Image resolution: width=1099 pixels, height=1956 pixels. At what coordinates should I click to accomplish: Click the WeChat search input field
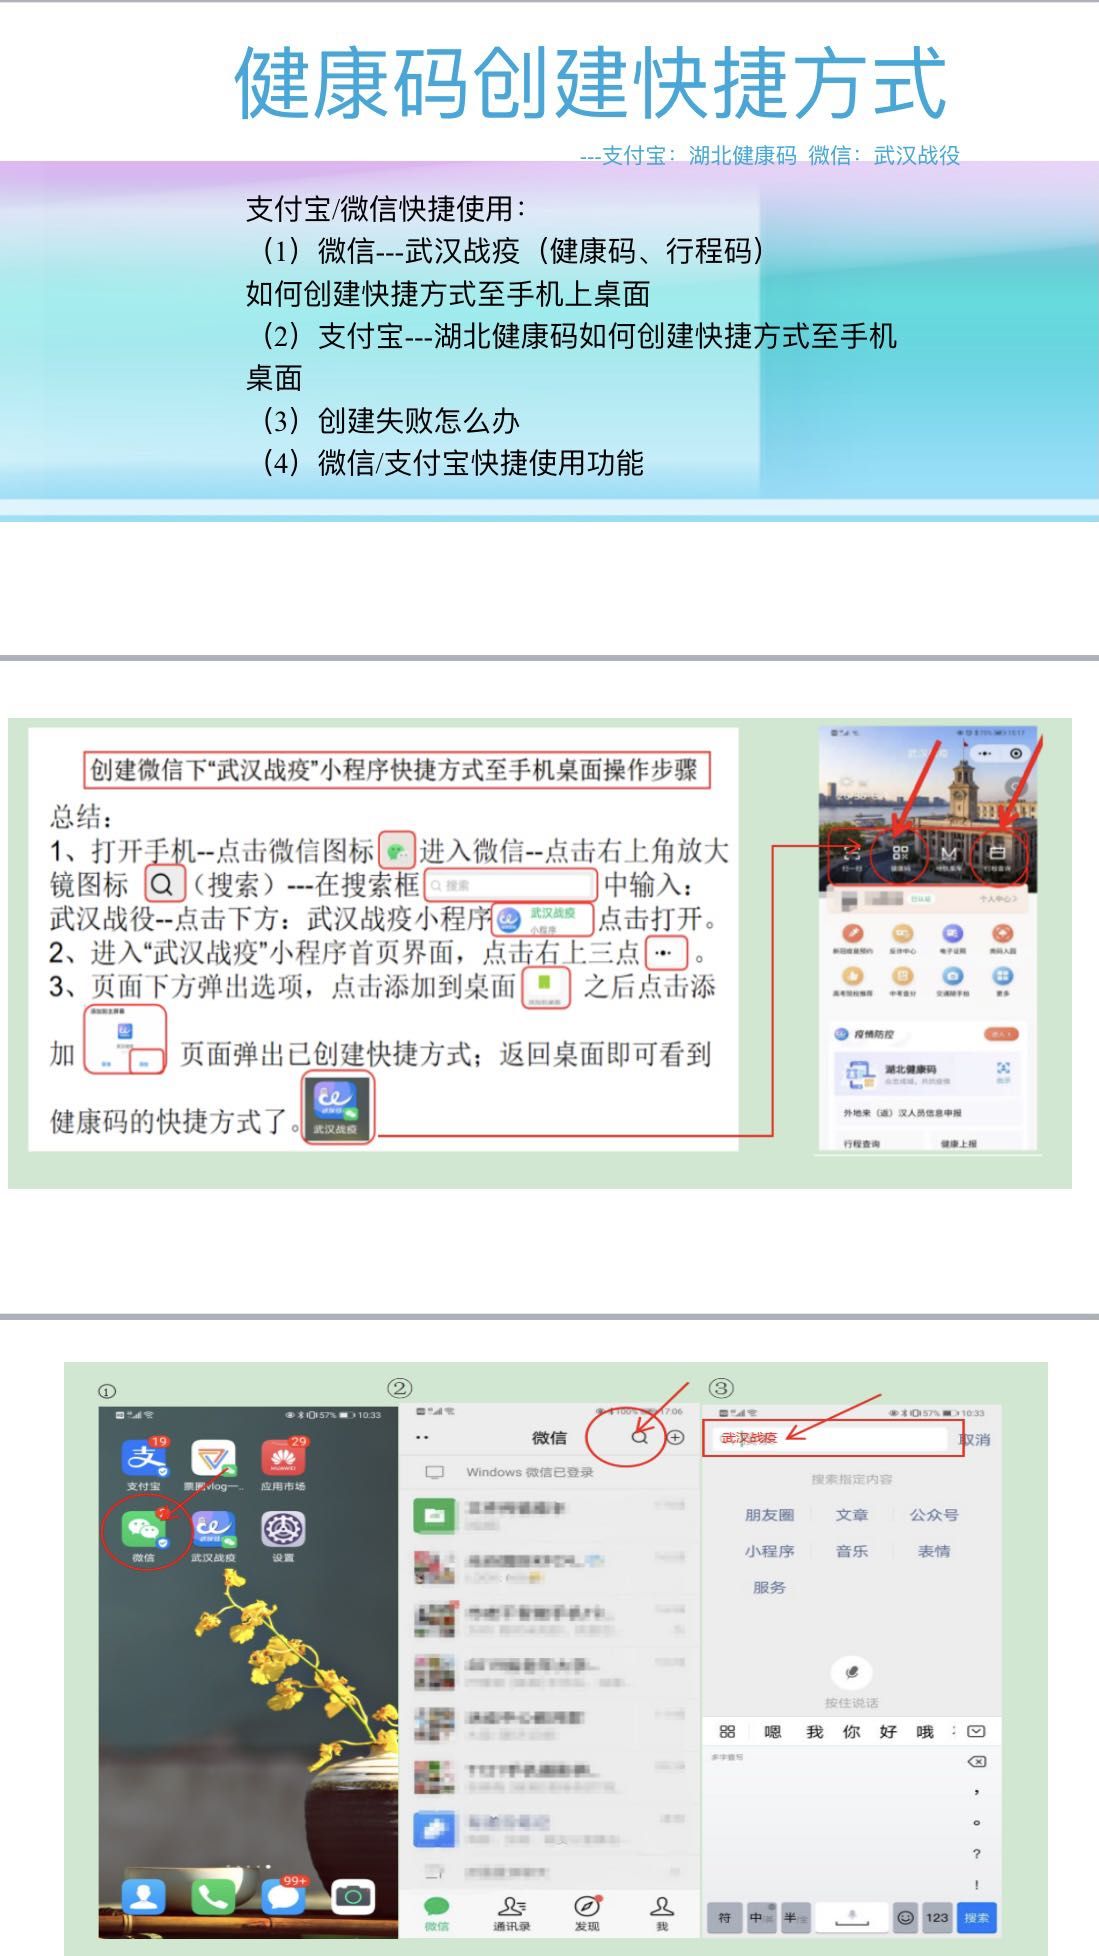(828, 1438)
